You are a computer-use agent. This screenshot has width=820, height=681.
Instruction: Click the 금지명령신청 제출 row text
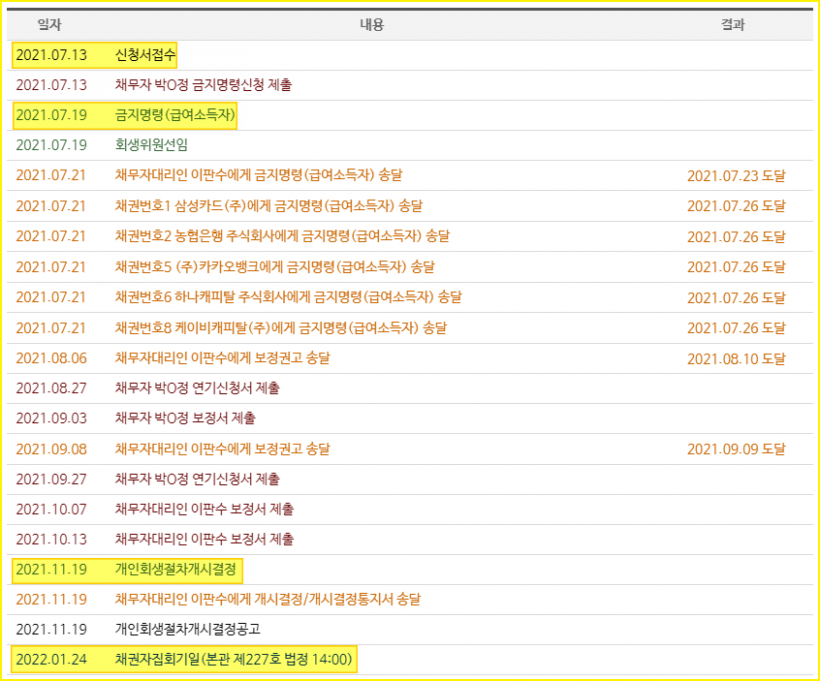[203, 85]
